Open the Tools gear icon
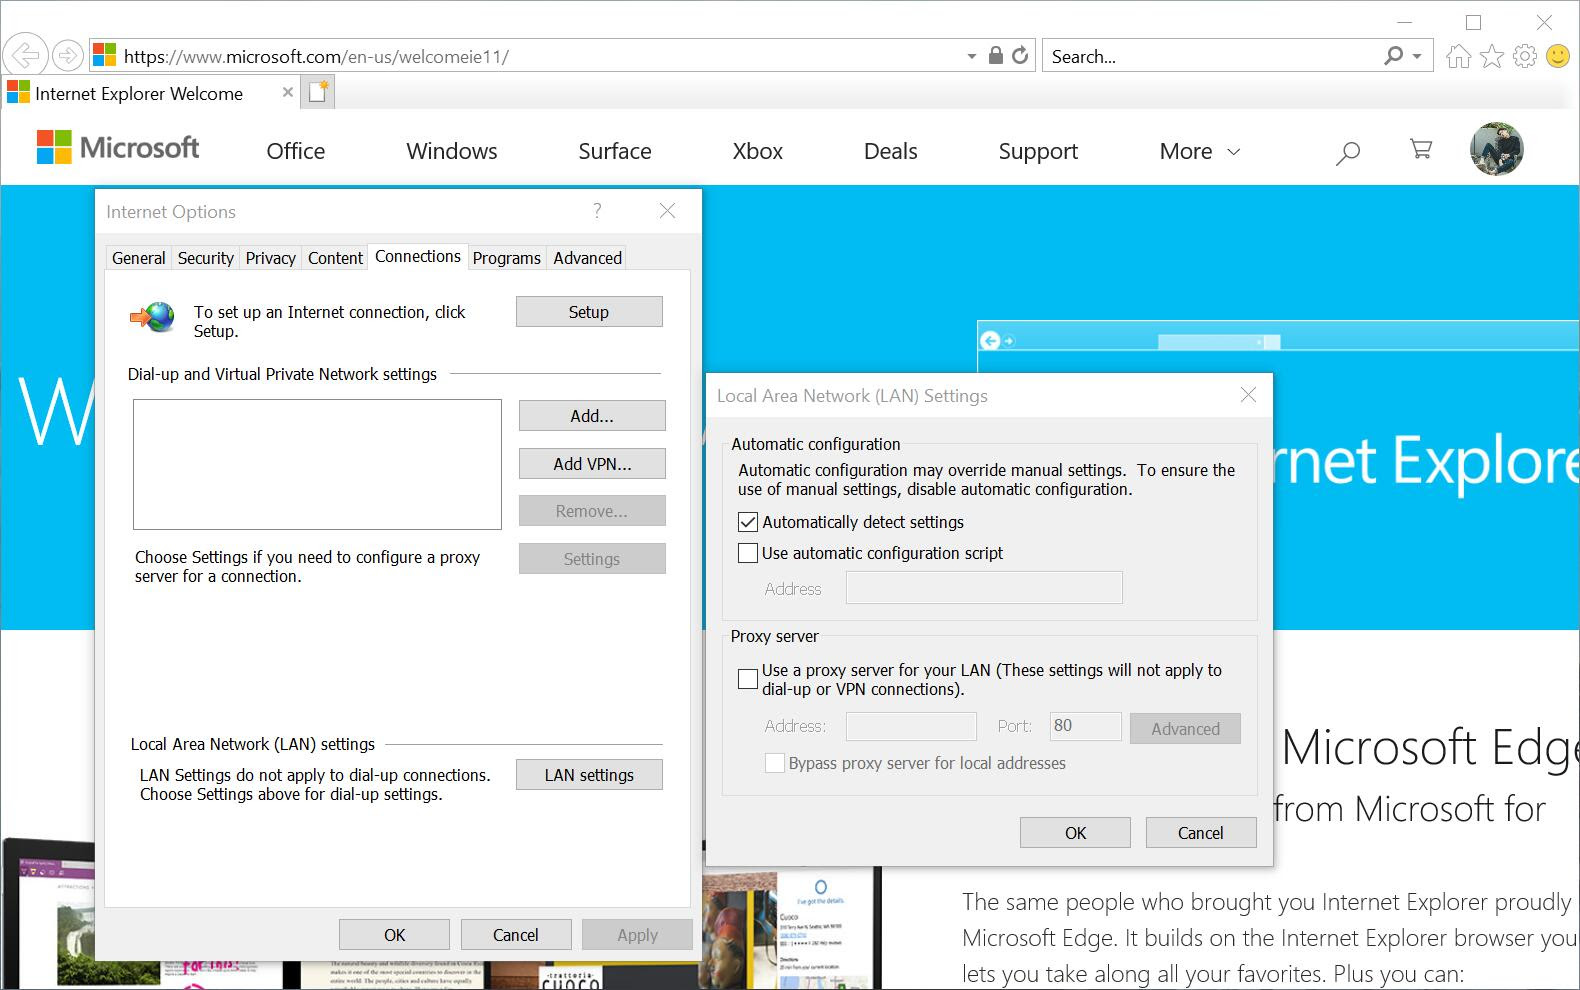The height and width of the screenshot is (990, 1580). (1524, 56)
